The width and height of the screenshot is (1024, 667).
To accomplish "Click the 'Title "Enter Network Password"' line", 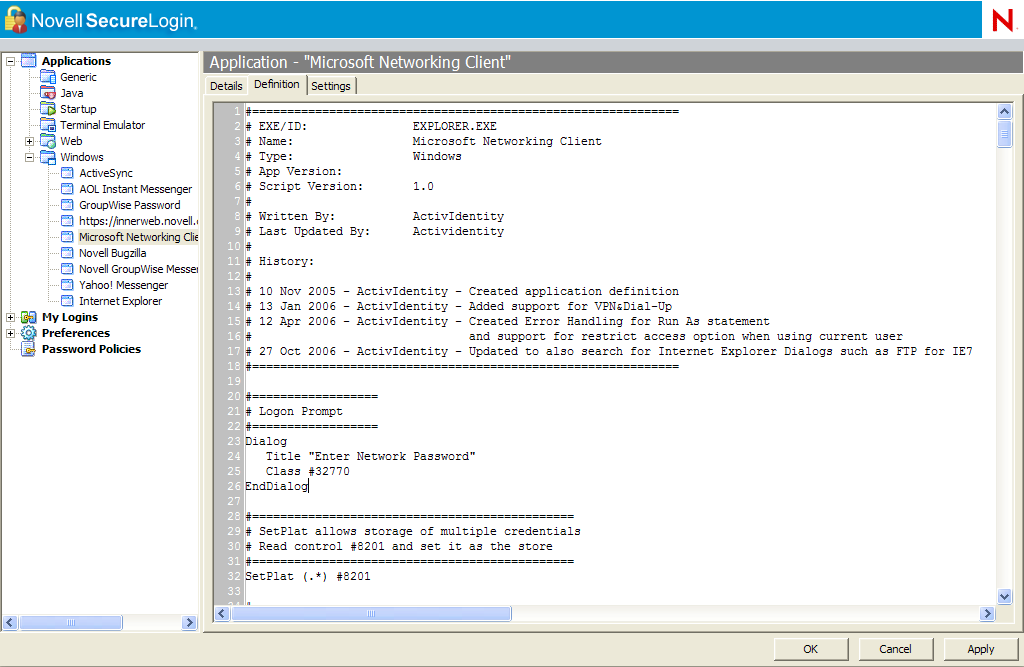I will click(x=370, y=456).
